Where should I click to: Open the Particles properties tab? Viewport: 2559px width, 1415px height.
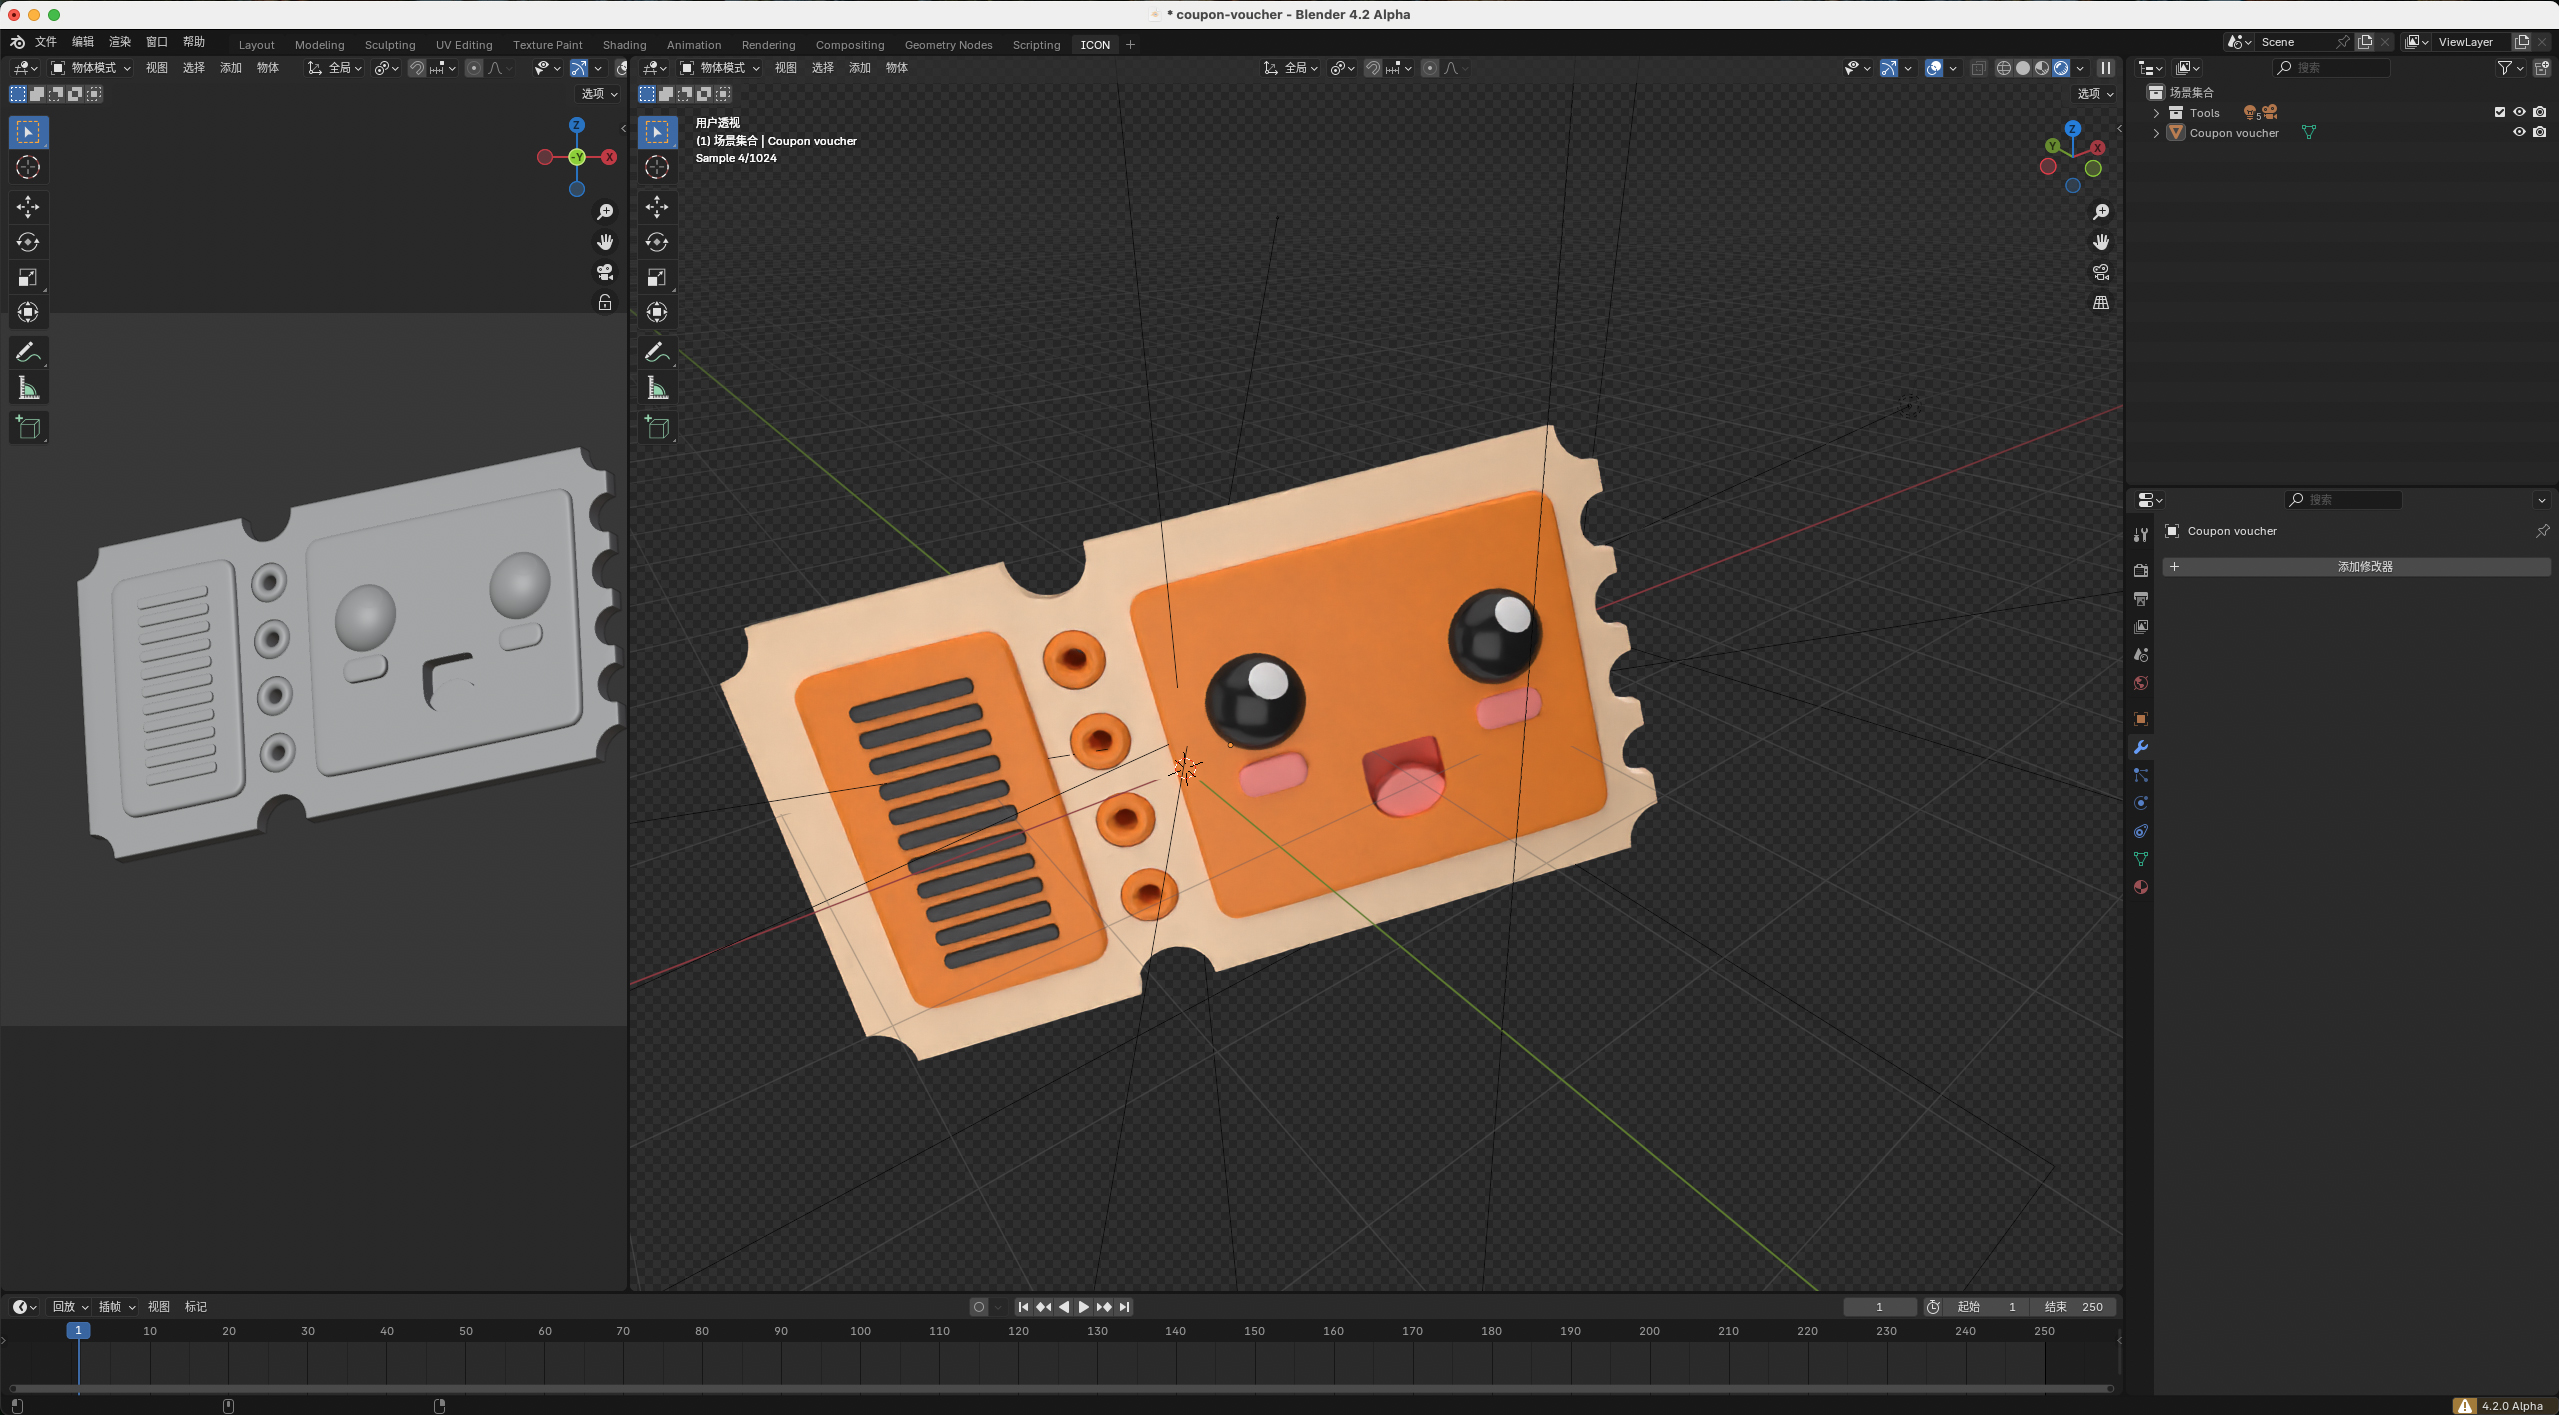2141,775
